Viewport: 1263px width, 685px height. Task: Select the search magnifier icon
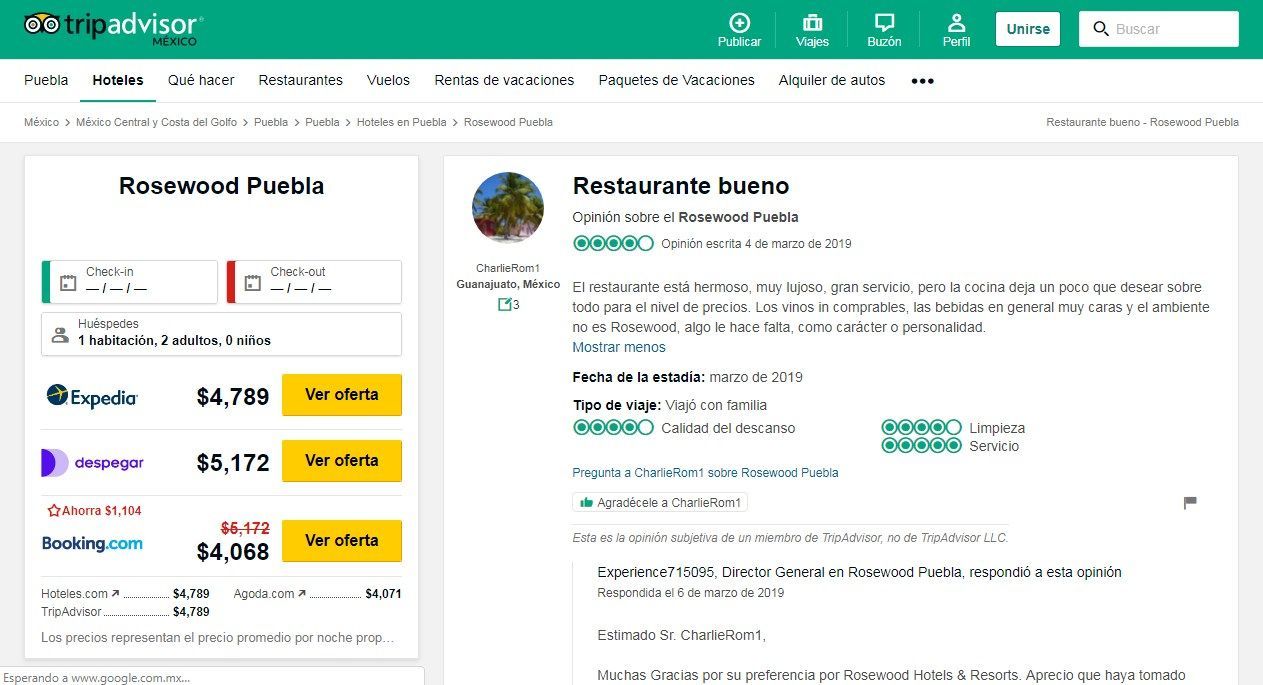[x=1101, y=29]
